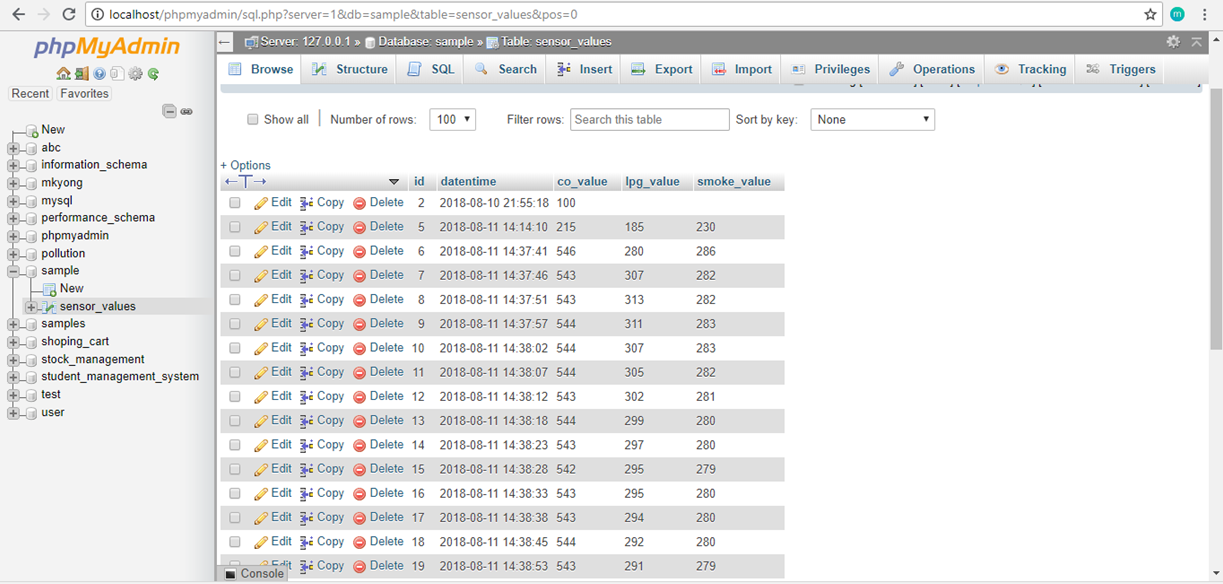Reload navigation panel with green refresh icon

153,74
